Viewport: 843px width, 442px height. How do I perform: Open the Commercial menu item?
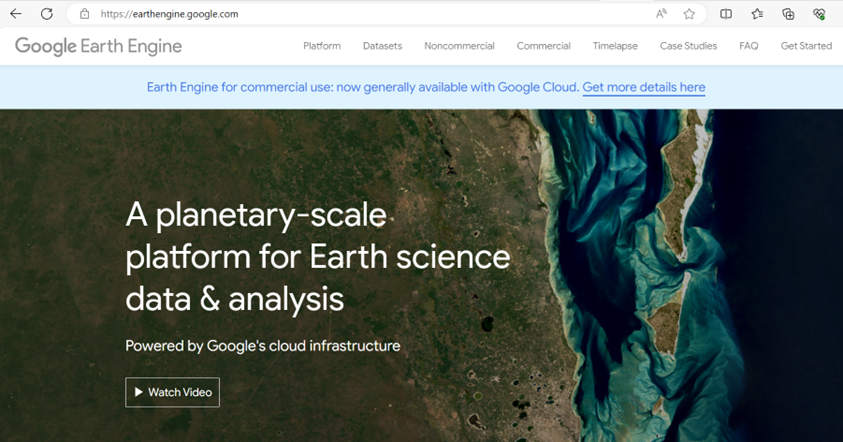544,46
